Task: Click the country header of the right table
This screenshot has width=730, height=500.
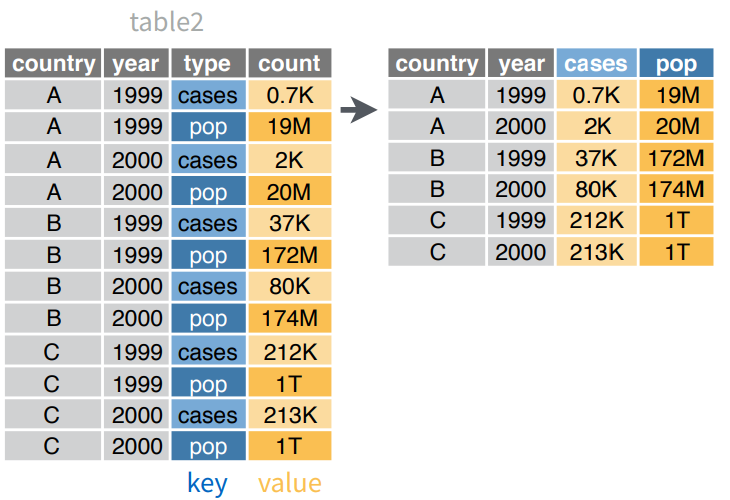Action: [x=437, y=63]
